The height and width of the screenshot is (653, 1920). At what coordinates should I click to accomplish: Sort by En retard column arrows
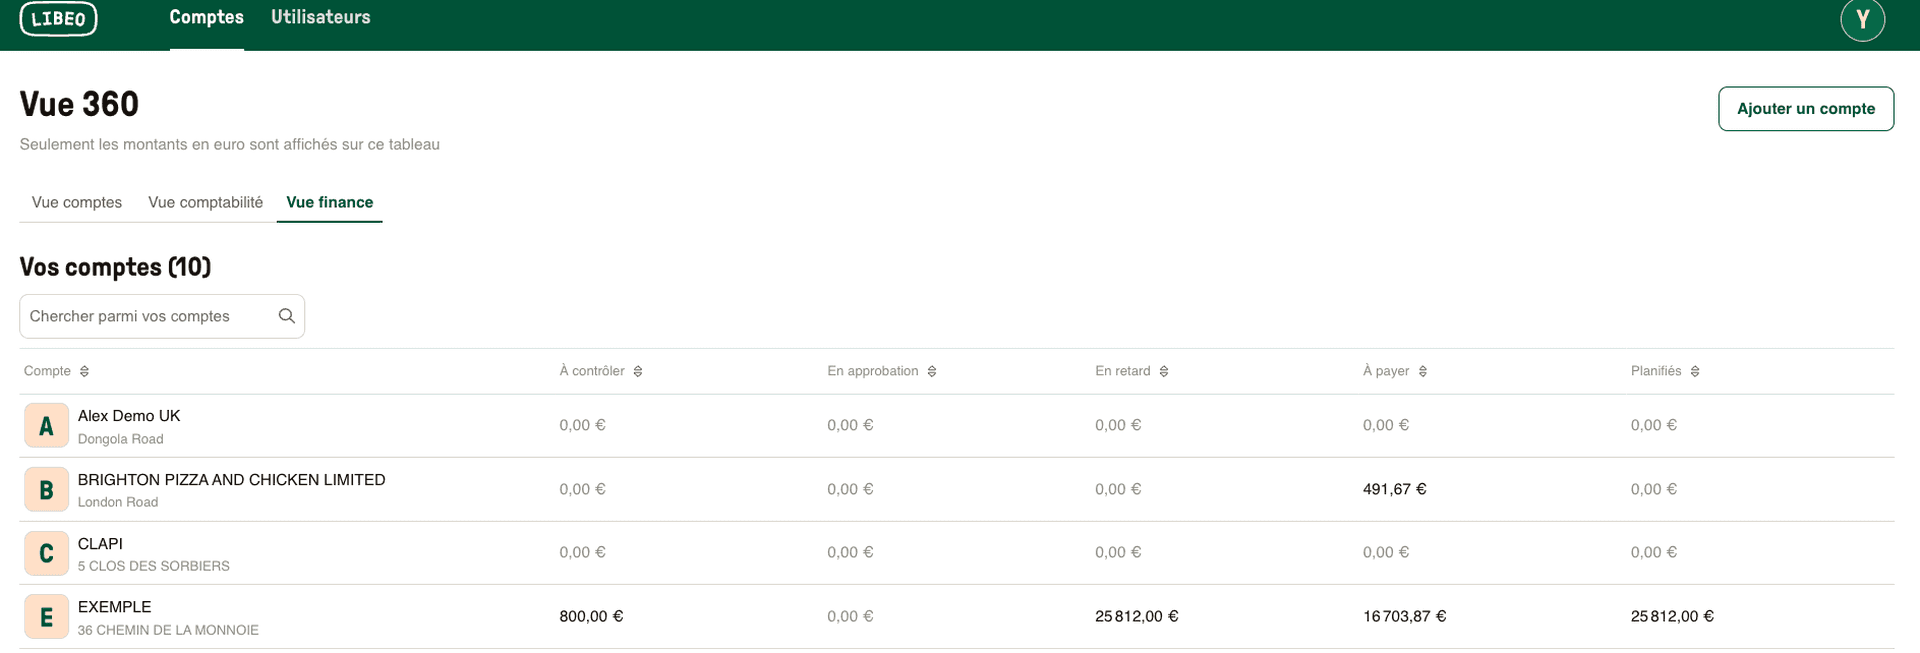coord(1164,371)
